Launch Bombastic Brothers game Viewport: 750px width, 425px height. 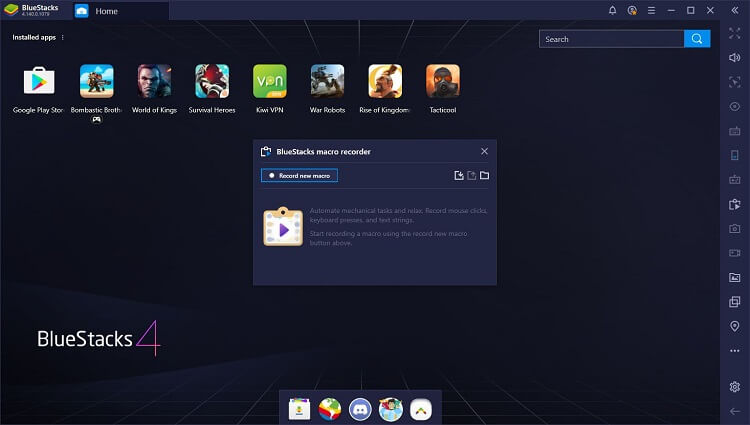click(97, 81)
